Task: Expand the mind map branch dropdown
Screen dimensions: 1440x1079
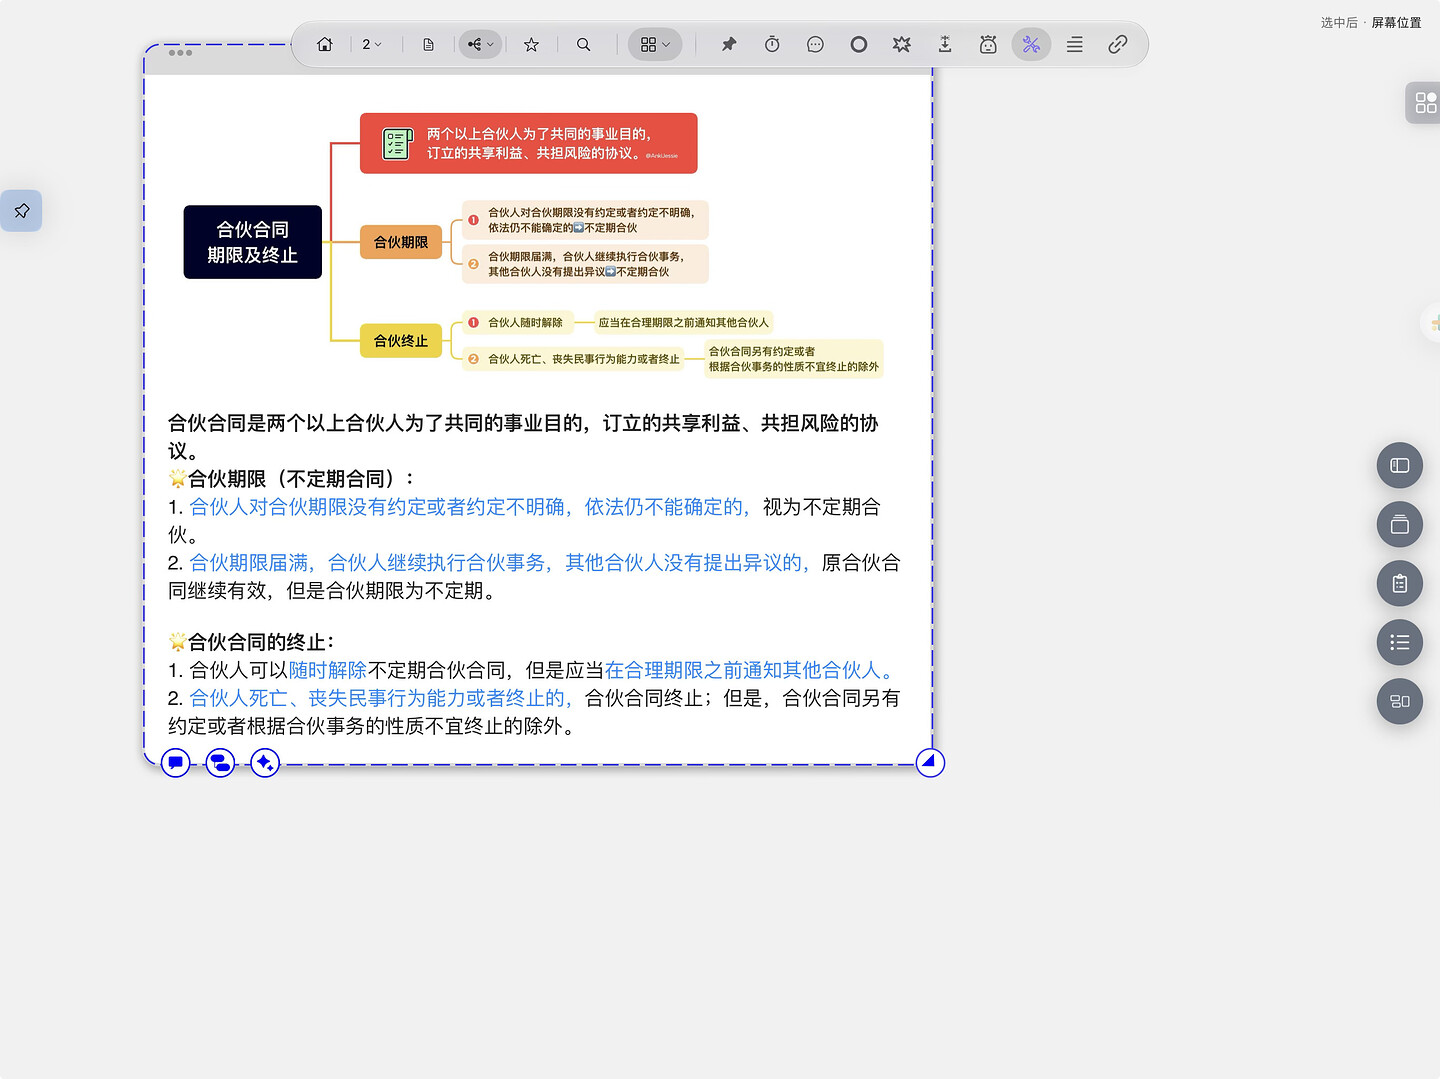Action: (x=480, y=45)
